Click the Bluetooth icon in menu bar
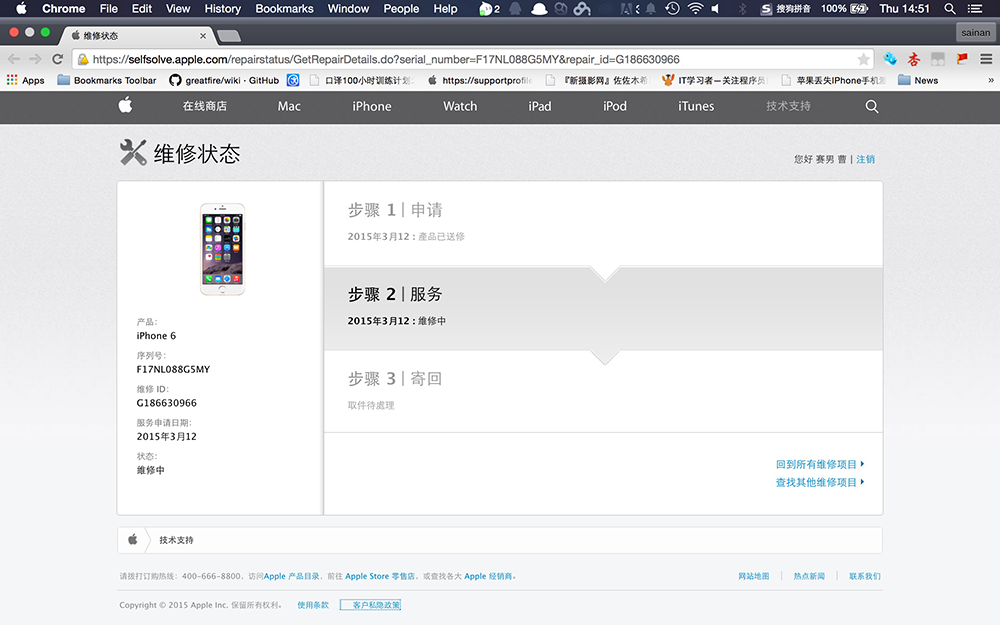 coord(742,8)
